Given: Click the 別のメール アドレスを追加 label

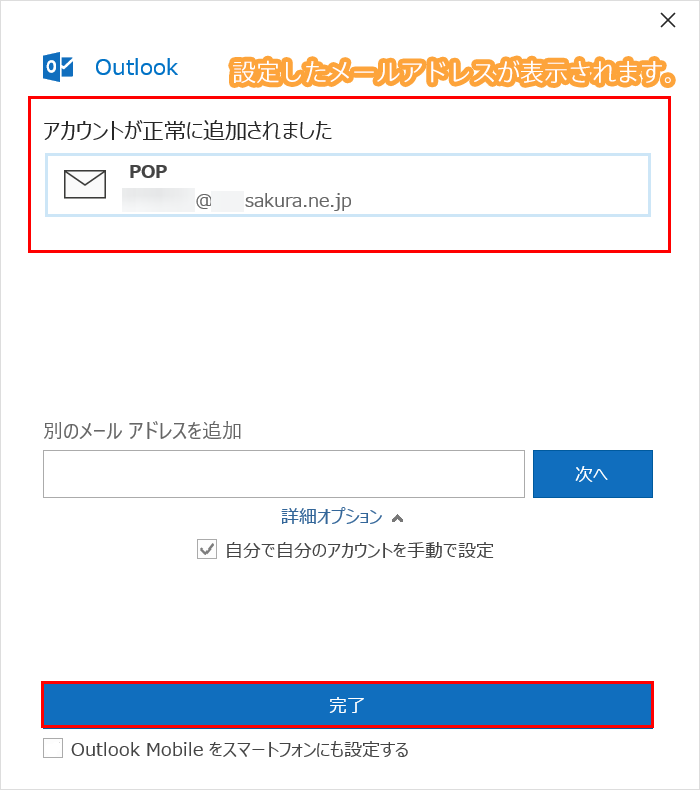Looking at the screenshot, I should [142, 431].
